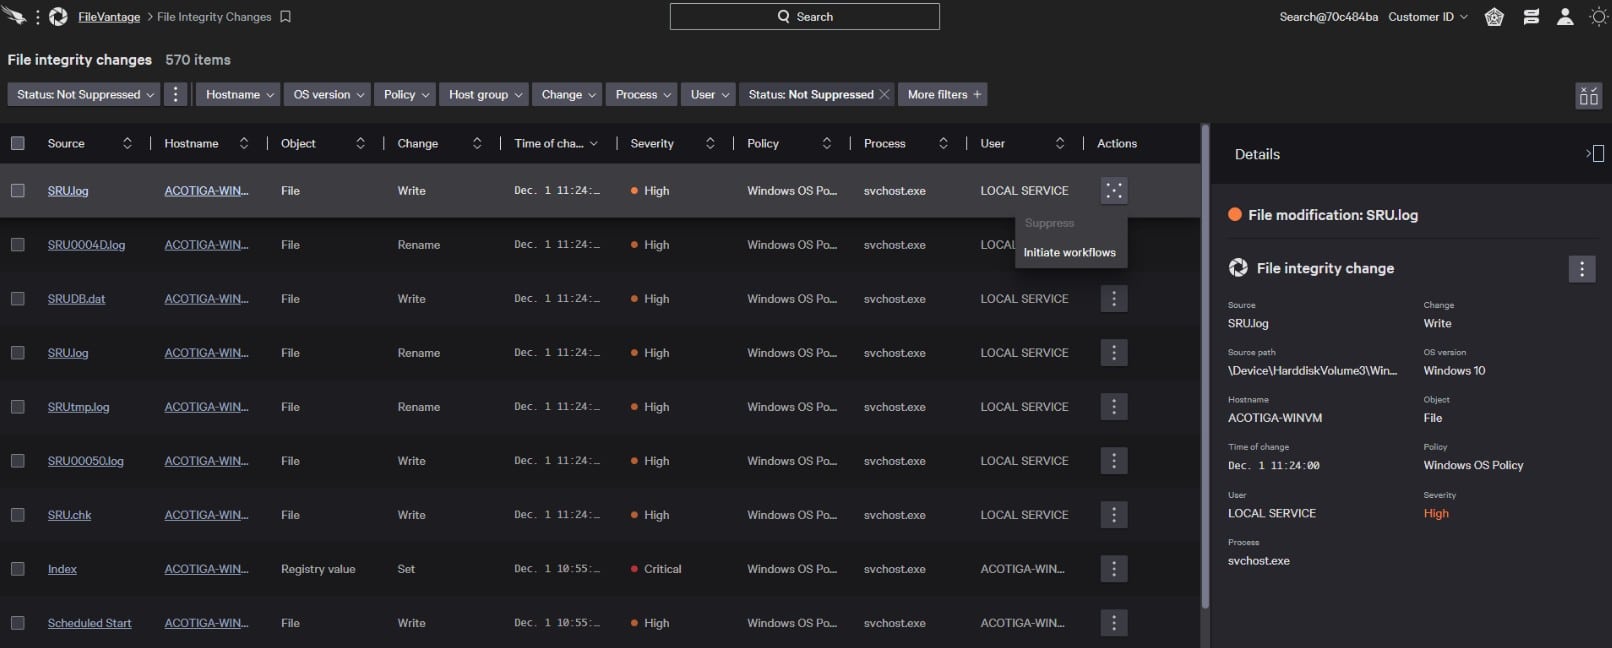Viewport: 1612px width, 648px height.
Task: Collapse the Details panel icon
Action: point(1595,154)
